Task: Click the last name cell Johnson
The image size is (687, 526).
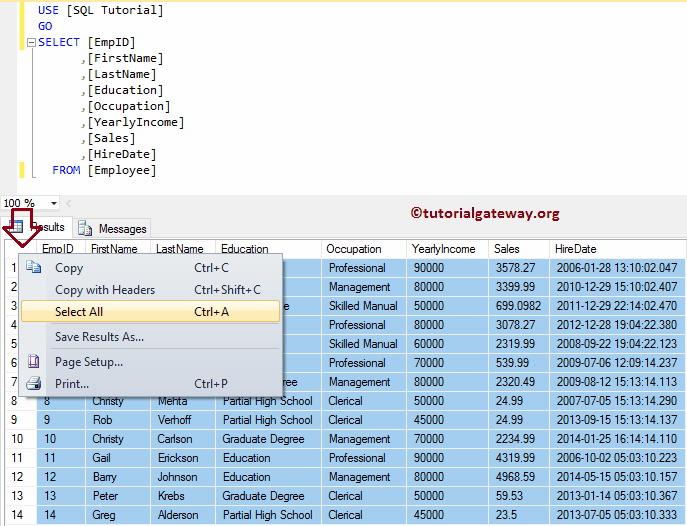Action: tap(183, 477)
